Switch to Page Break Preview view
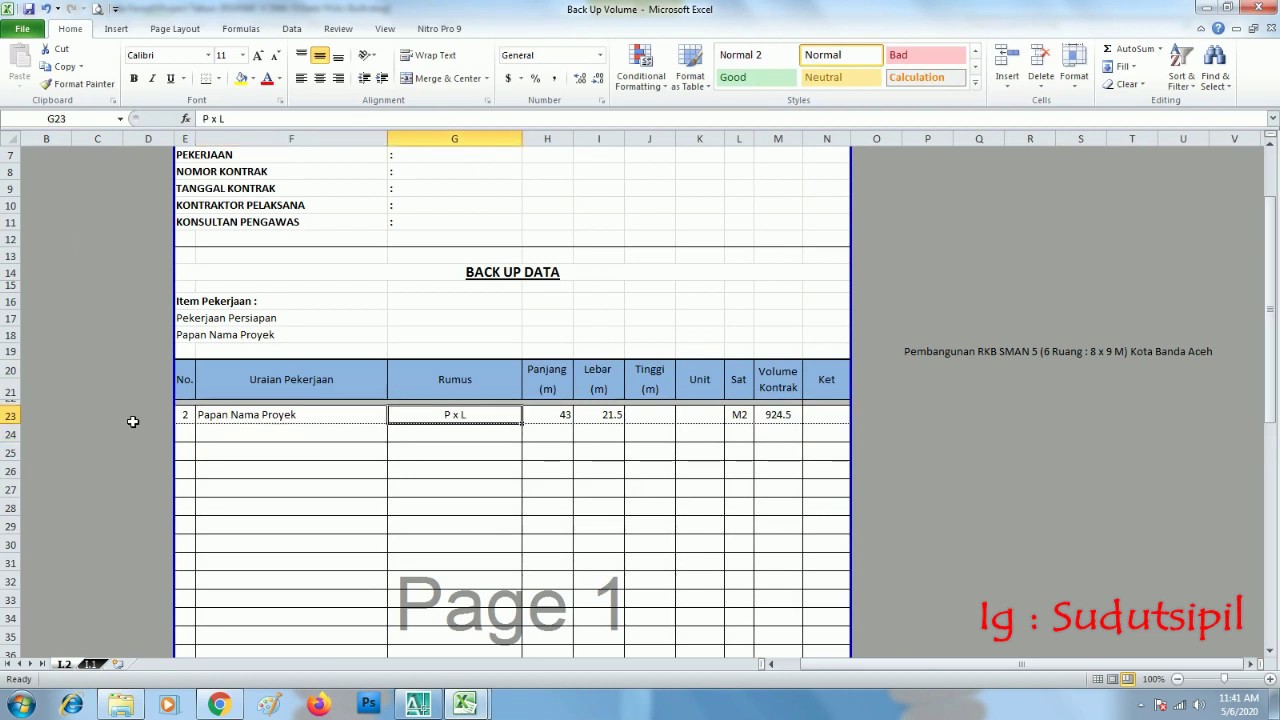This screenshot has height=720, width=1280. click(1127, 679)
